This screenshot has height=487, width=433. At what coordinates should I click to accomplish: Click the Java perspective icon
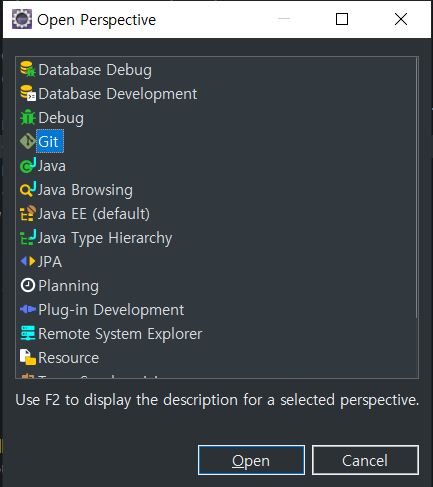[28, 165]
